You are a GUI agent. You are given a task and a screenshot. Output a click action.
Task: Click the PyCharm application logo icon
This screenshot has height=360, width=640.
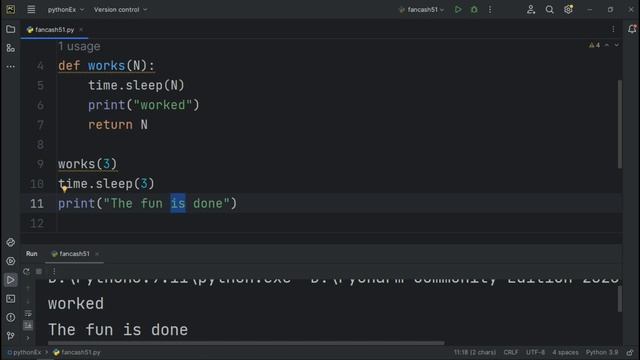click(x=11, y=9)
